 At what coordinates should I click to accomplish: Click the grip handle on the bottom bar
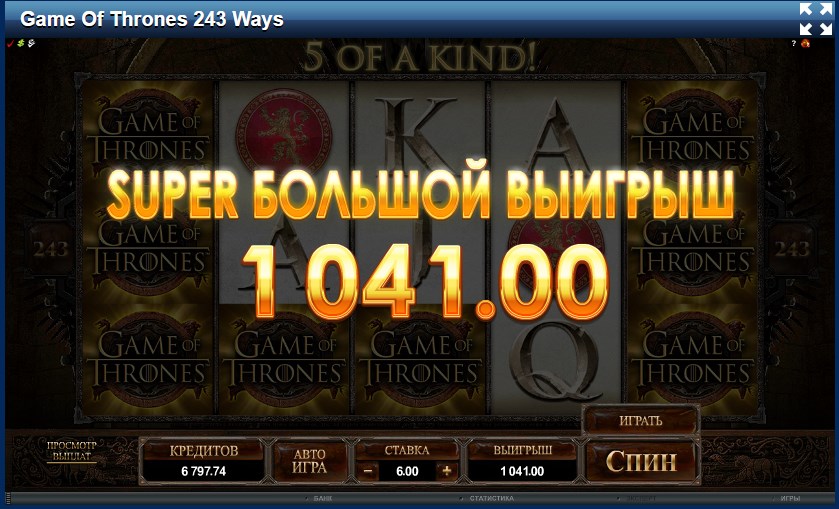[9, 498]
